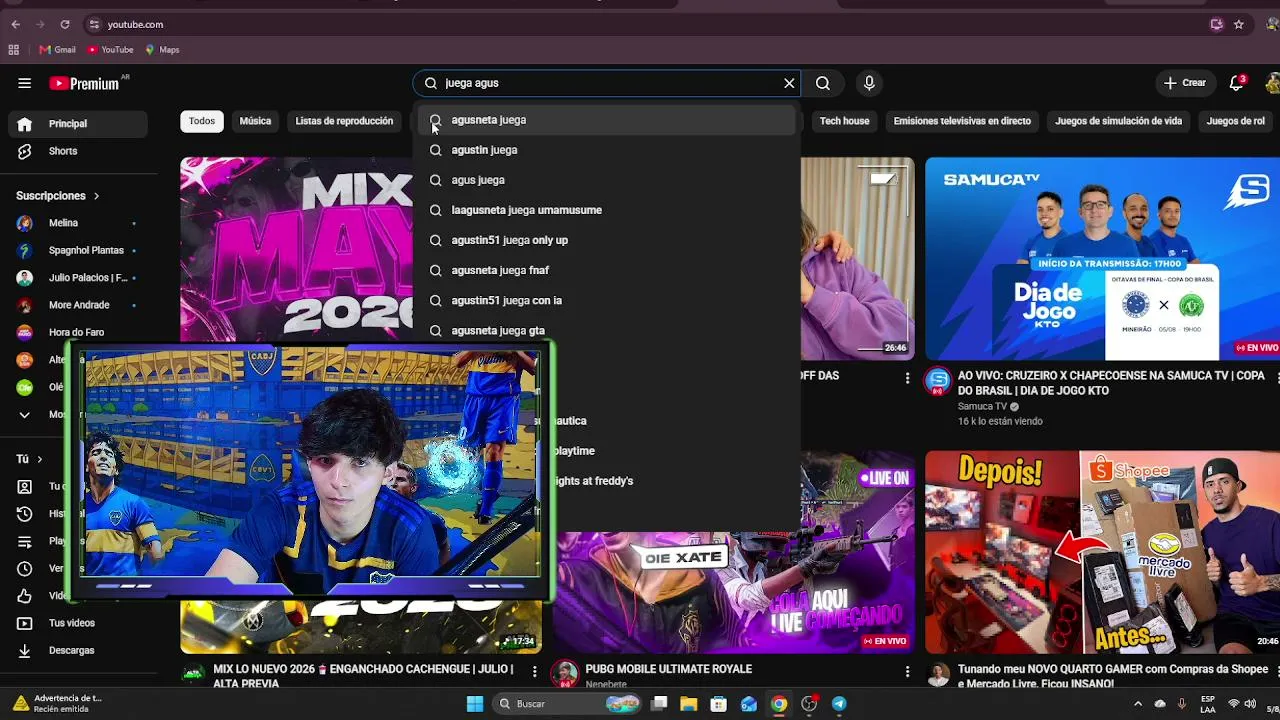The width and height of the screenshot is (1280, 720).
Task: Select the Emisiones televisivas en directo chip
Action: point(962,121)
